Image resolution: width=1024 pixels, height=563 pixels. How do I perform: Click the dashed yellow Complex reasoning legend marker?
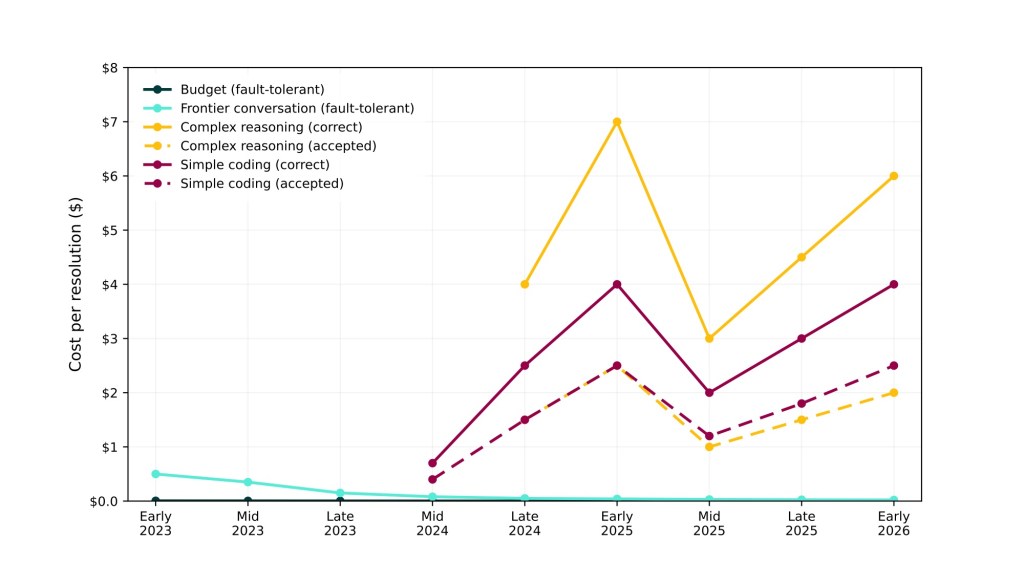(x=157, y=146)
